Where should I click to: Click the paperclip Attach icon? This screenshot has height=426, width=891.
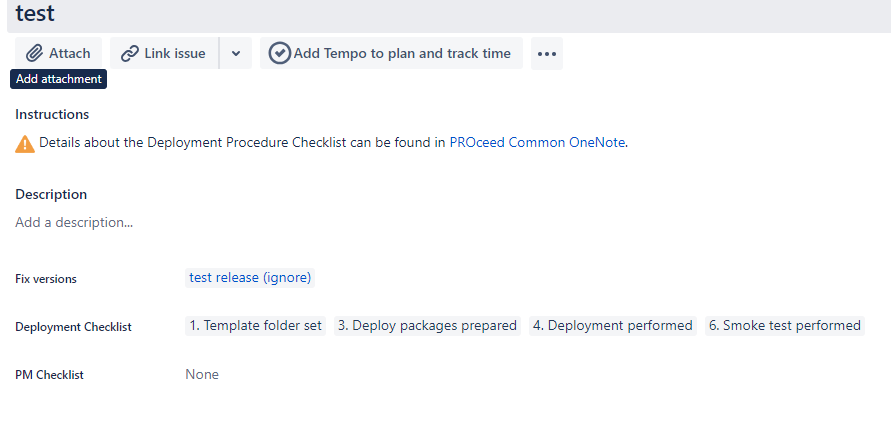(x=35, y=54)
